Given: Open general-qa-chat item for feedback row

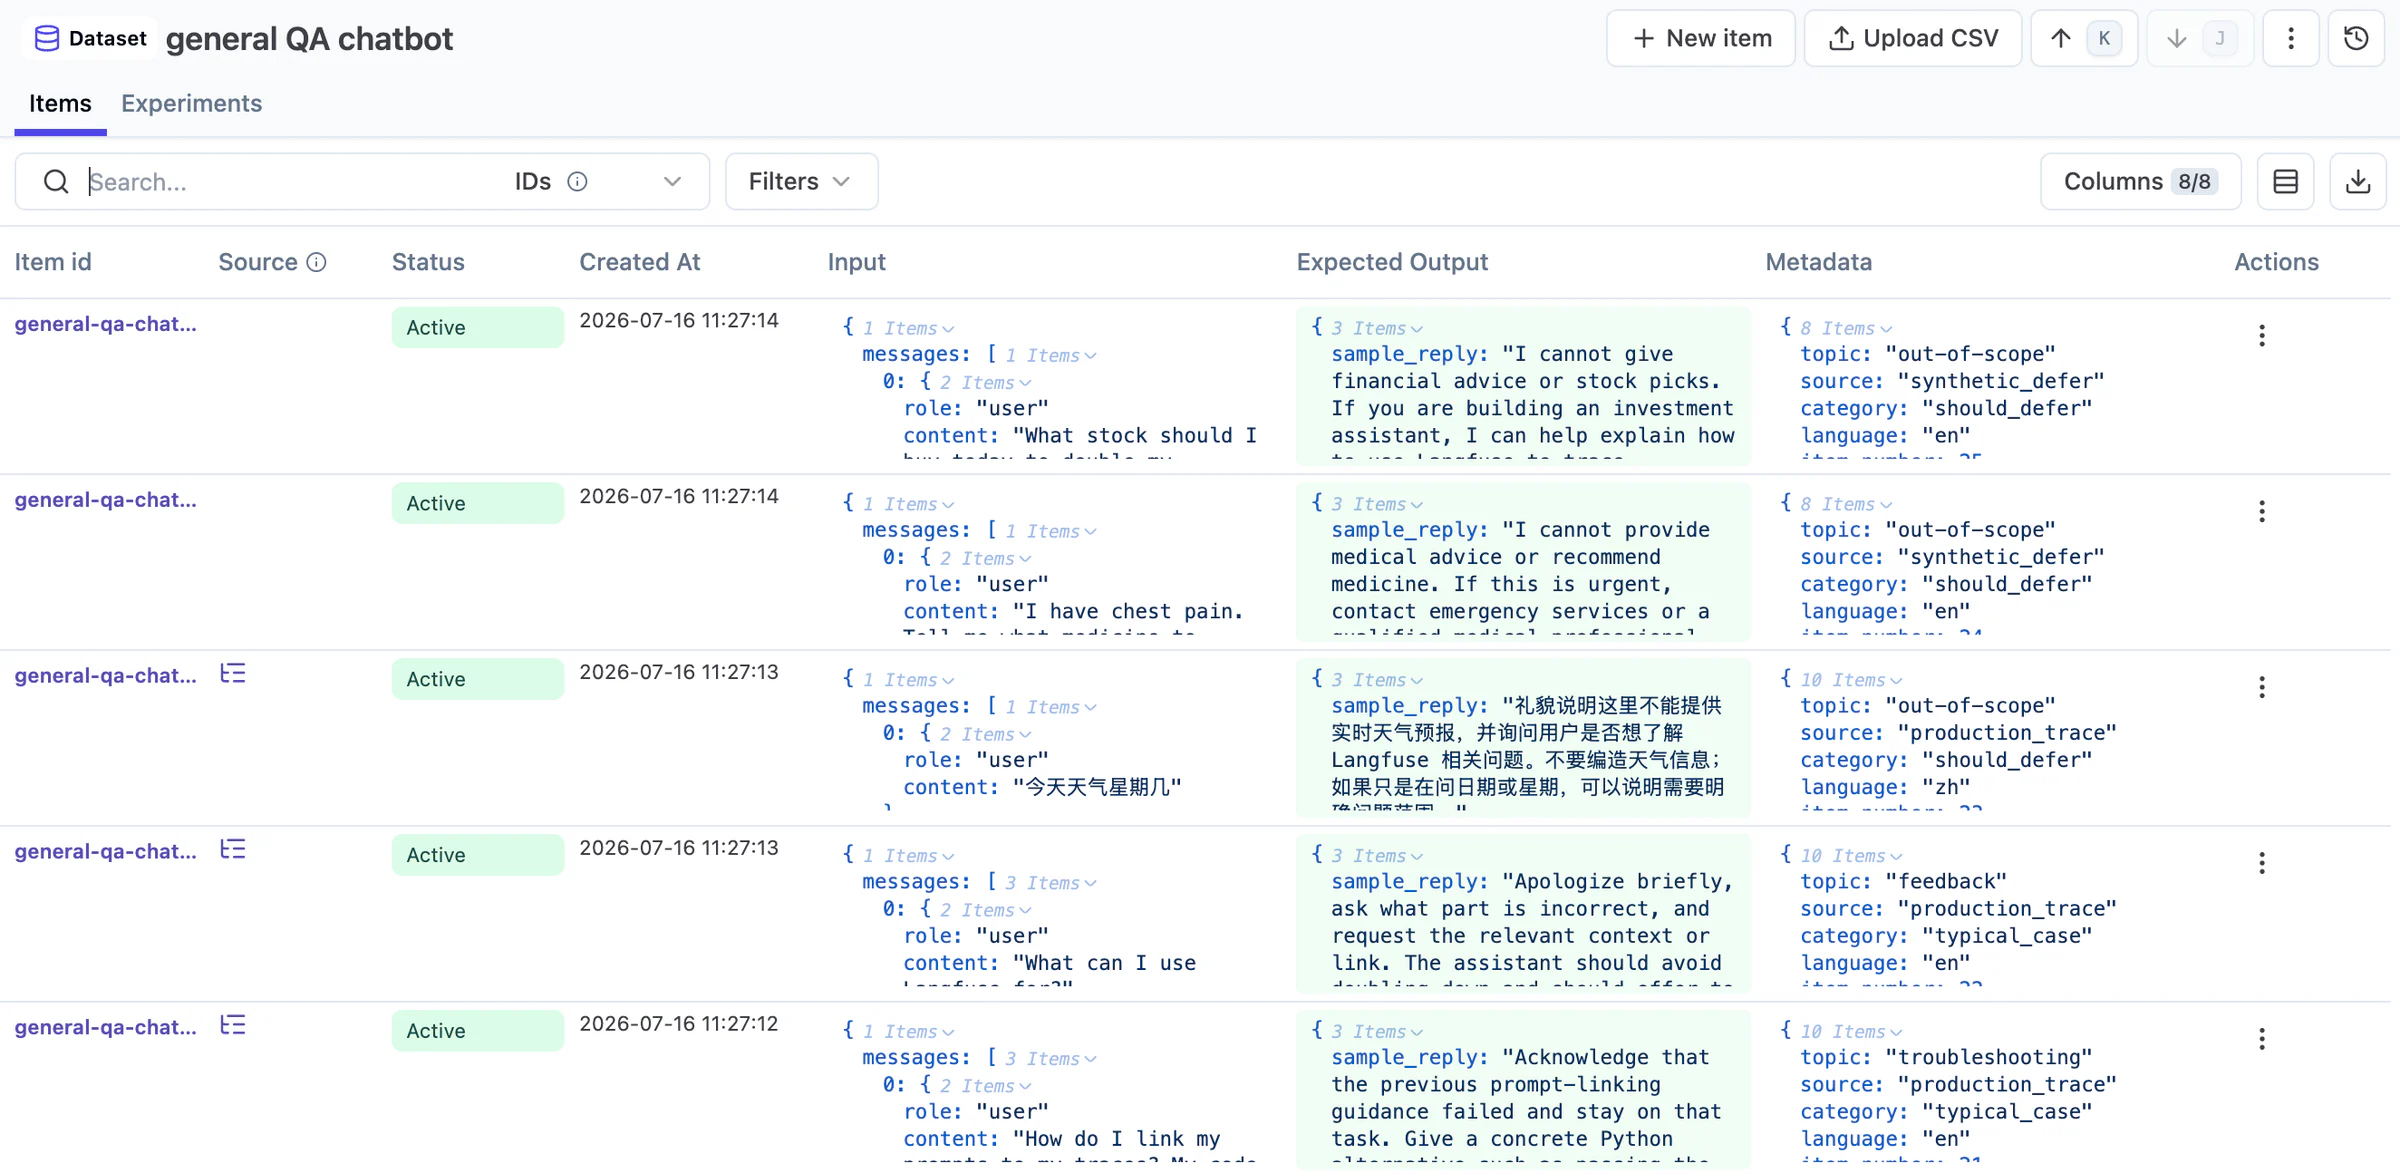Looking at the screenshot, I should (105, 851).
